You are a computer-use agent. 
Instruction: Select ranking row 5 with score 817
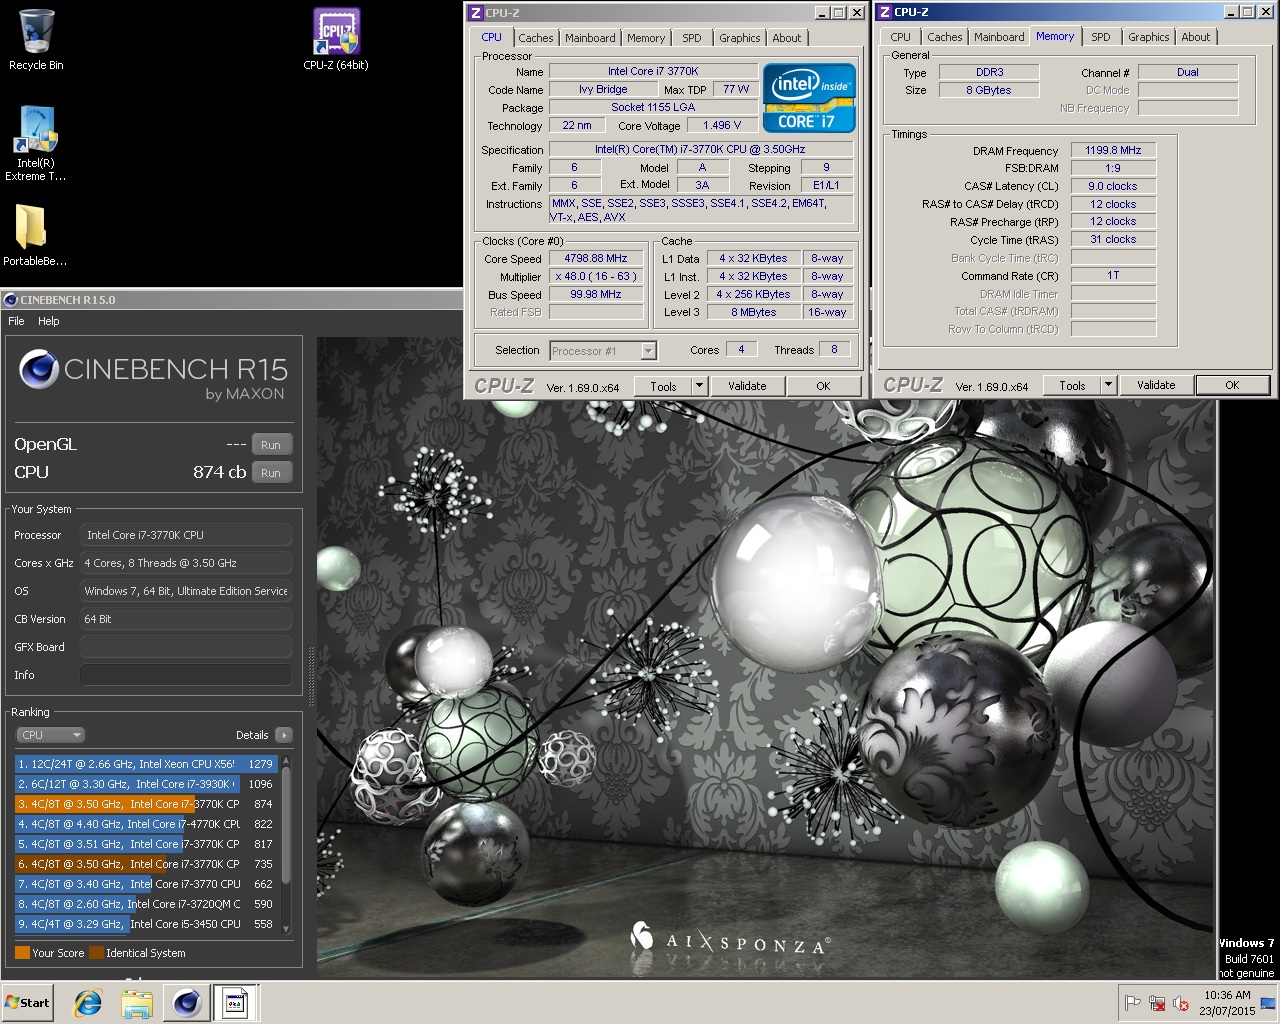146,844
